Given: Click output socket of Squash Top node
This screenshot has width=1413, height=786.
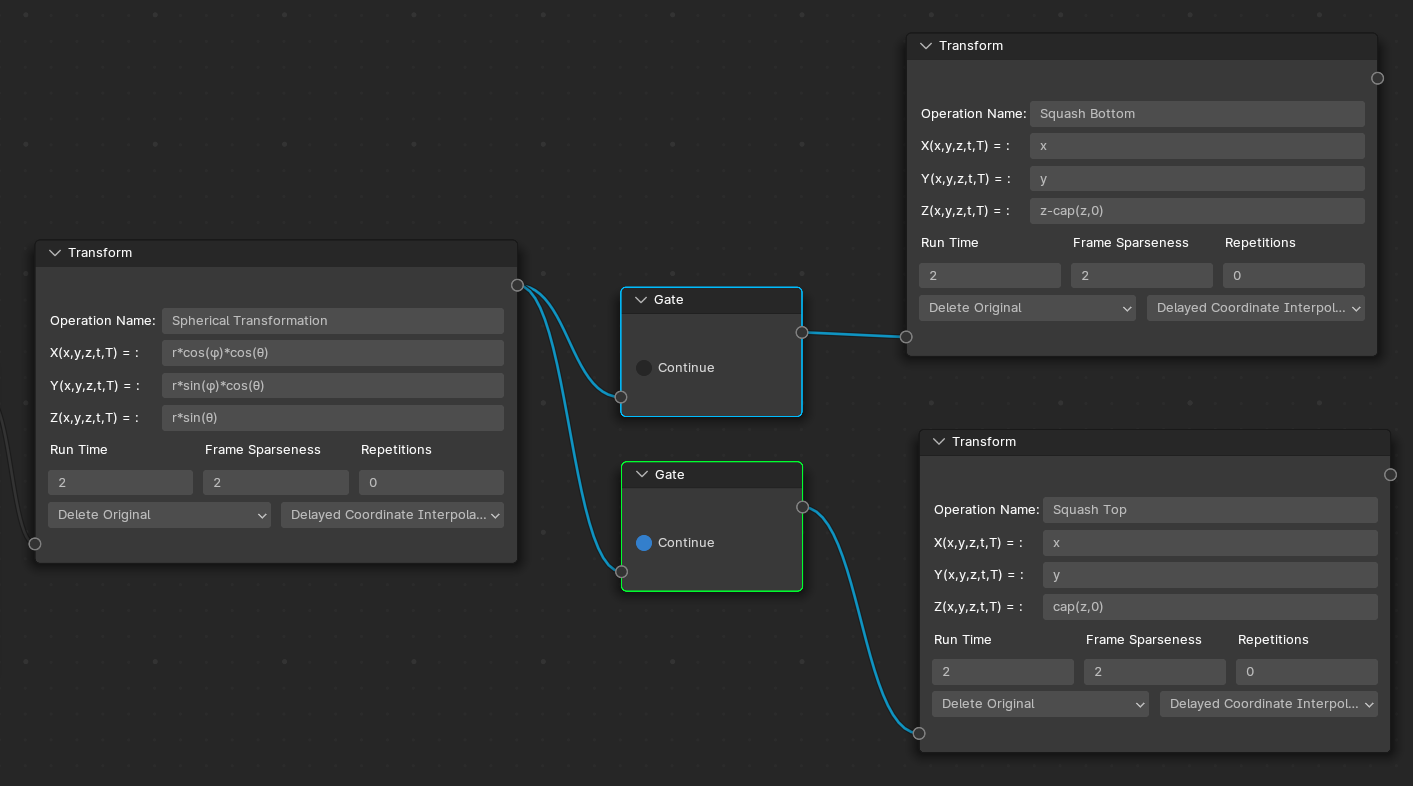Looking at the screenshot, I should pos(1390,474).
